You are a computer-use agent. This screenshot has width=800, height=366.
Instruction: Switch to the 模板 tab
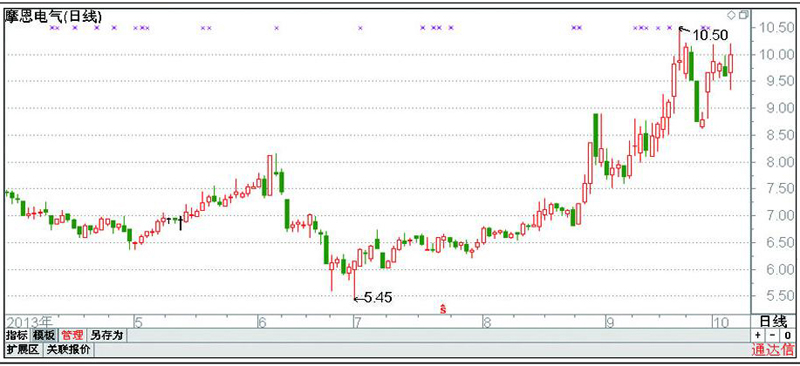click(x=44, y=335)
